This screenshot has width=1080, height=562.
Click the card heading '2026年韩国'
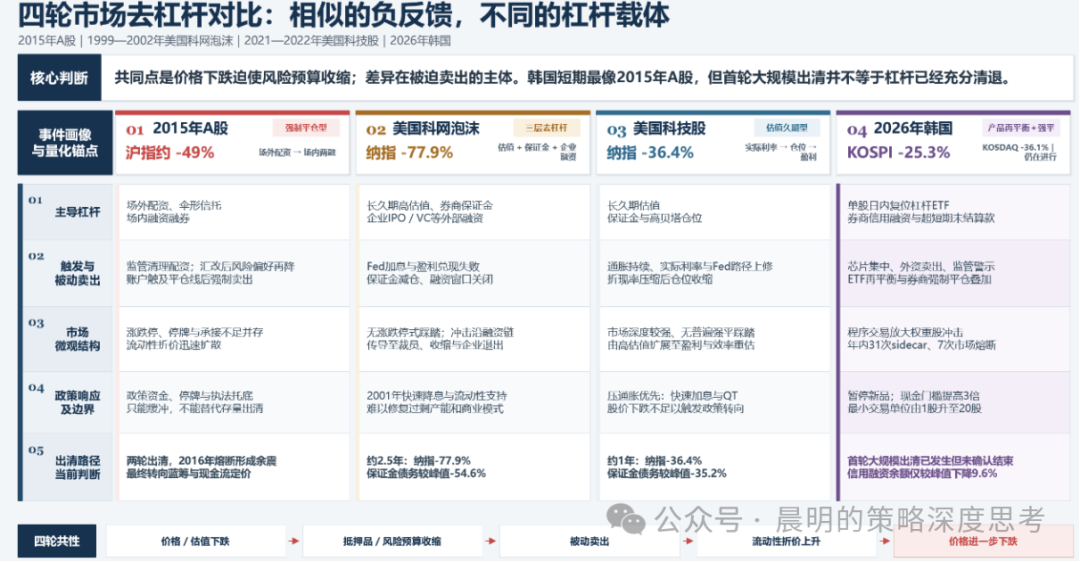click(913, 128)
